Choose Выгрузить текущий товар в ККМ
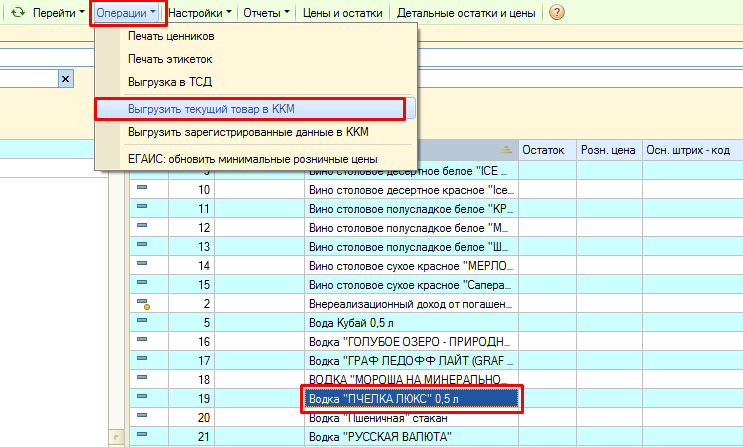The width and height of the screenshot is (743, 447). tap(256, 109)
